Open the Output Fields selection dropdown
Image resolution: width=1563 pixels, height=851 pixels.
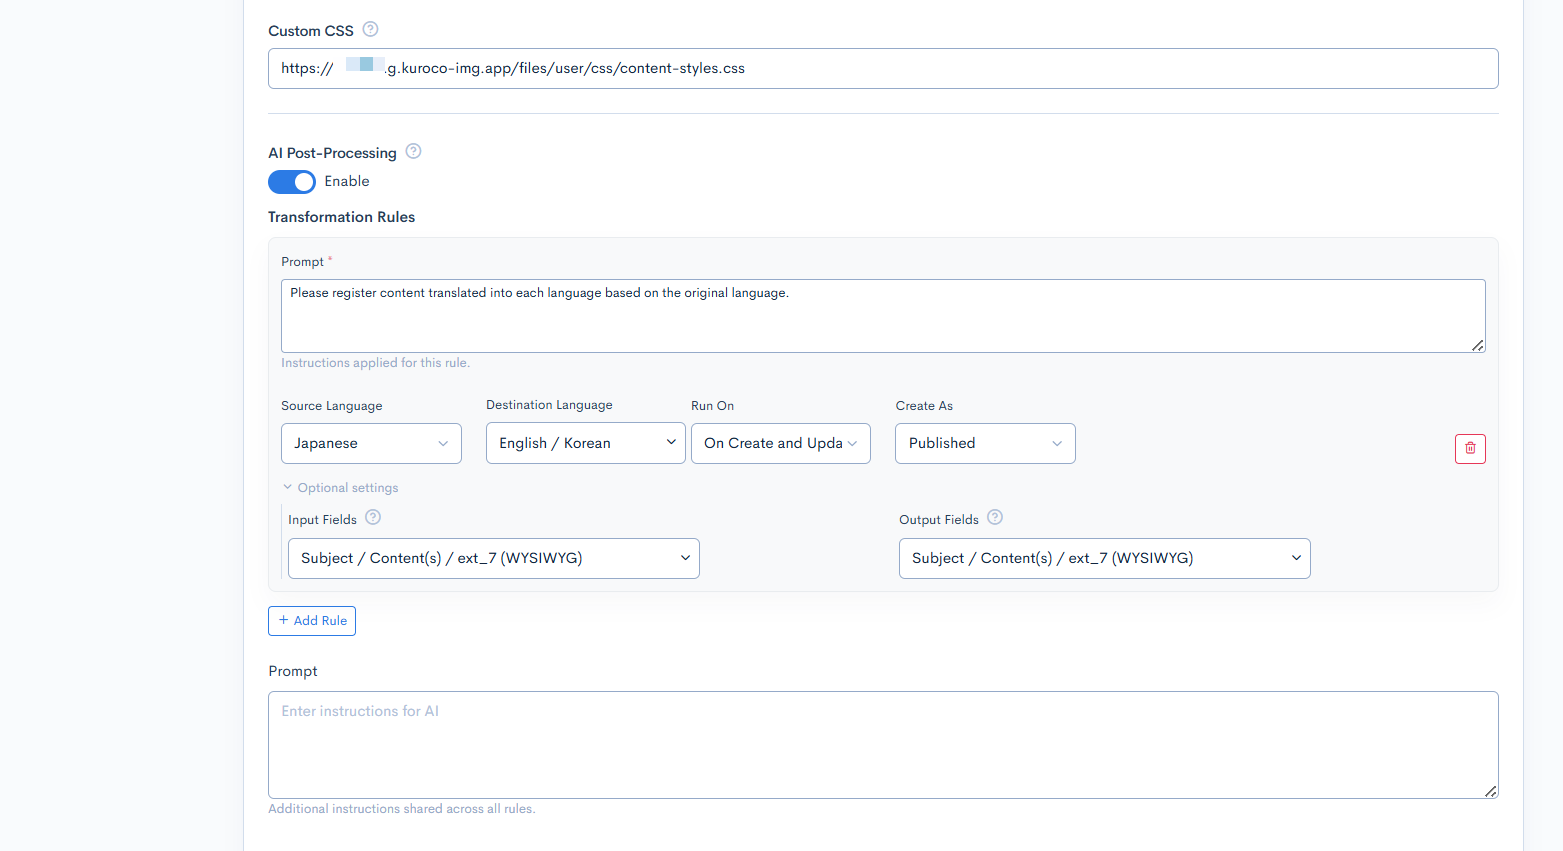click(x=1104, y=558)
